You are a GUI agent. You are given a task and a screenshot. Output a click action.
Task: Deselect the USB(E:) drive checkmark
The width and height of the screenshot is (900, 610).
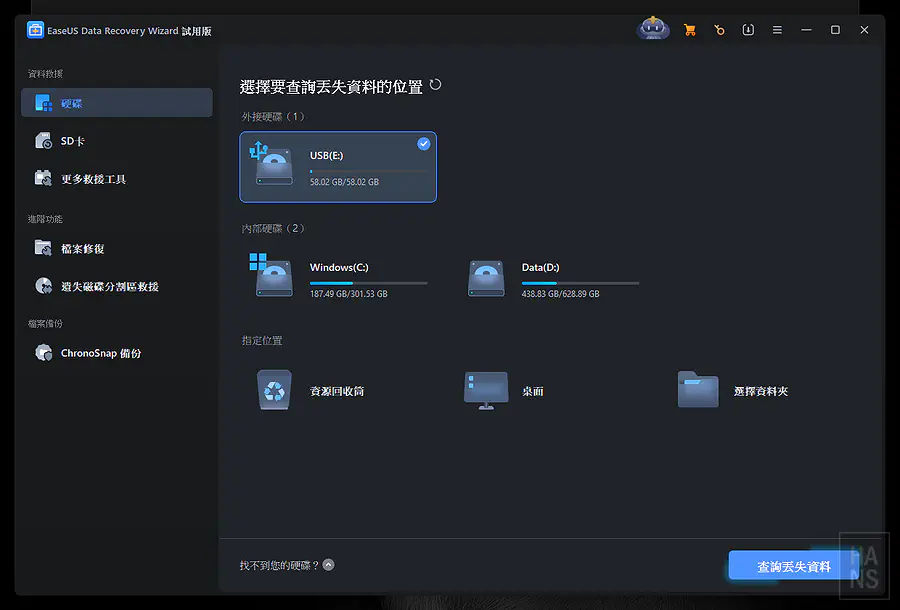click(423, 143)
